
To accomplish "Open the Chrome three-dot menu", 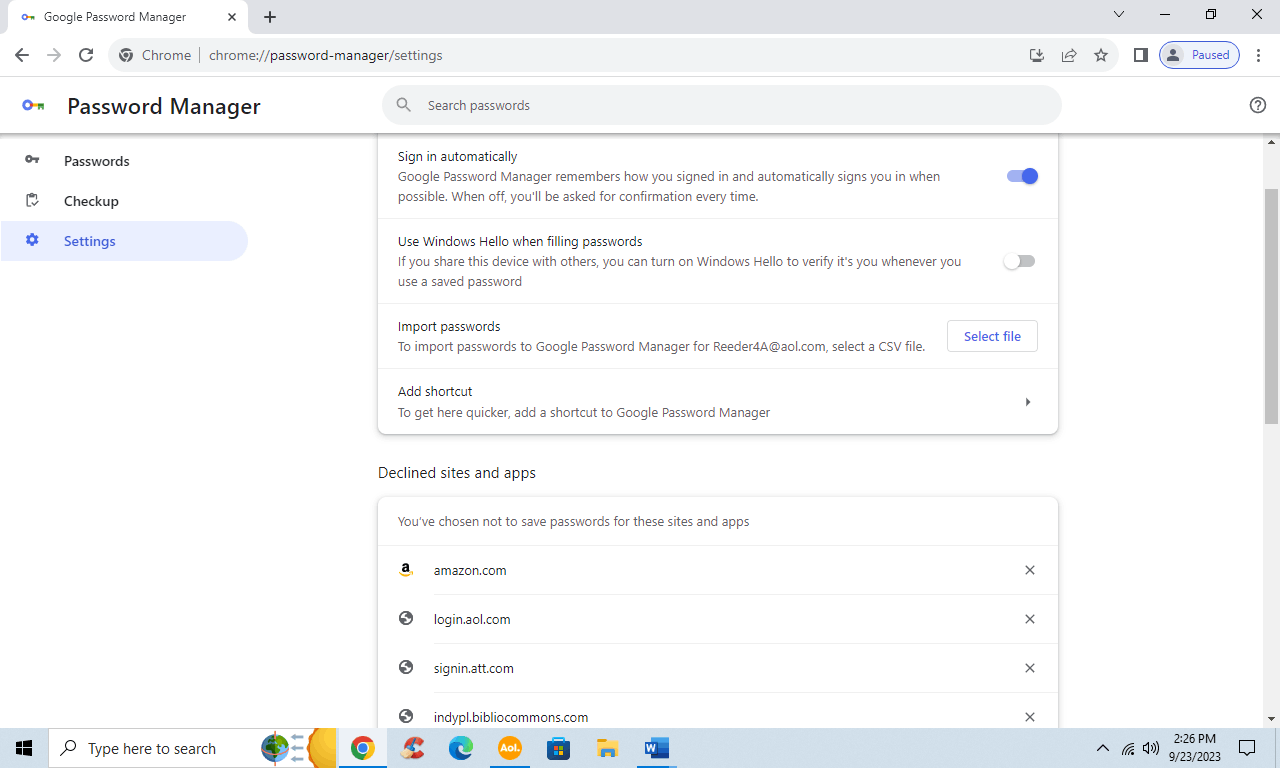I will click(x=1258, y=55).
